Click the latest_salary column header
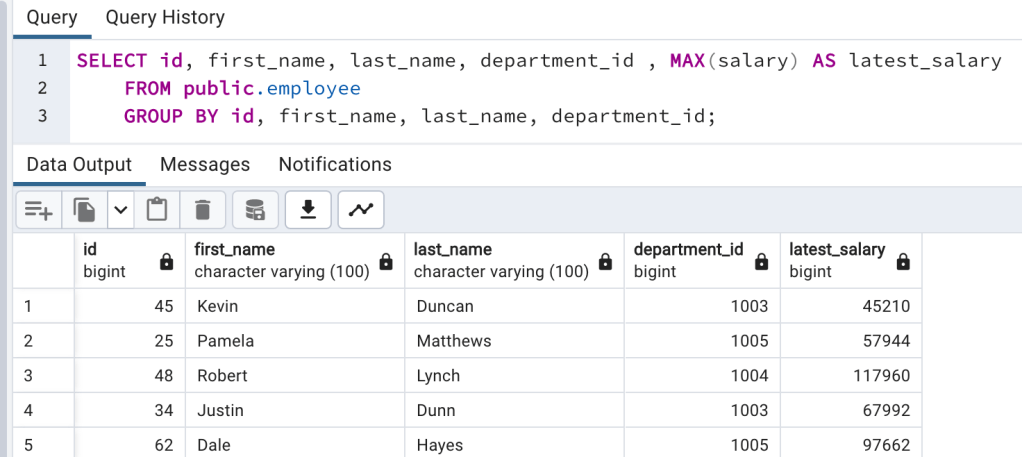The width and height of the screenshot is (1022, 457). (837, 250)
